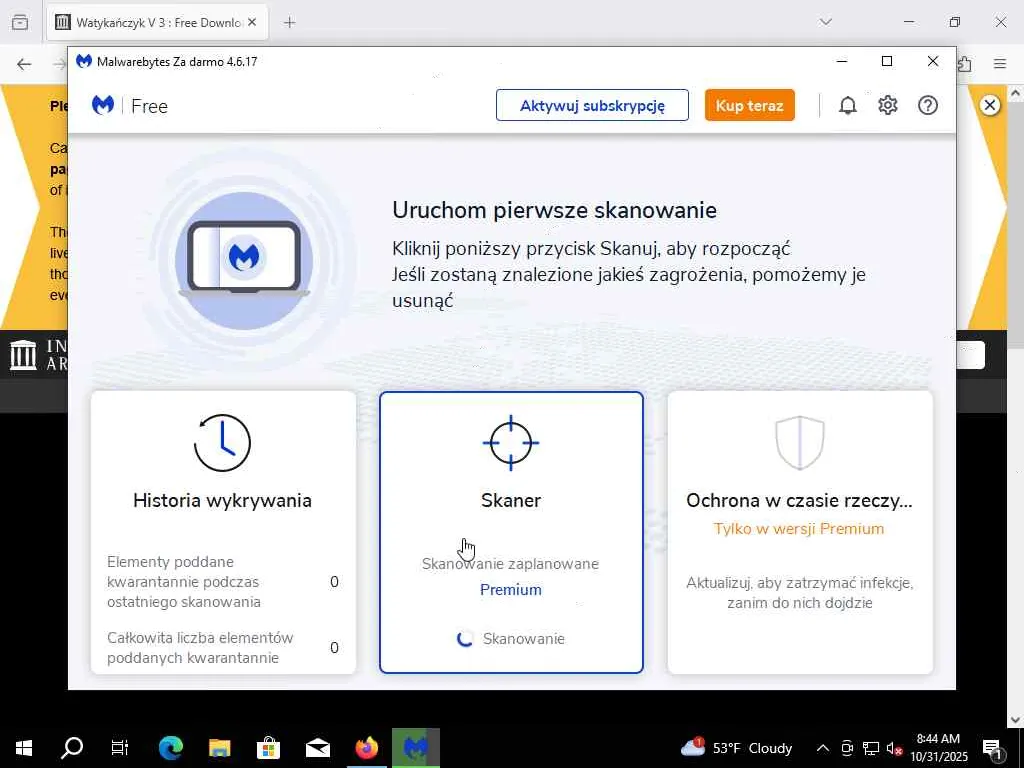This screenshot has height=768, width=1024.
Task: Click Aktywuj subskrypcję button
Action: (x=592, y=105)
